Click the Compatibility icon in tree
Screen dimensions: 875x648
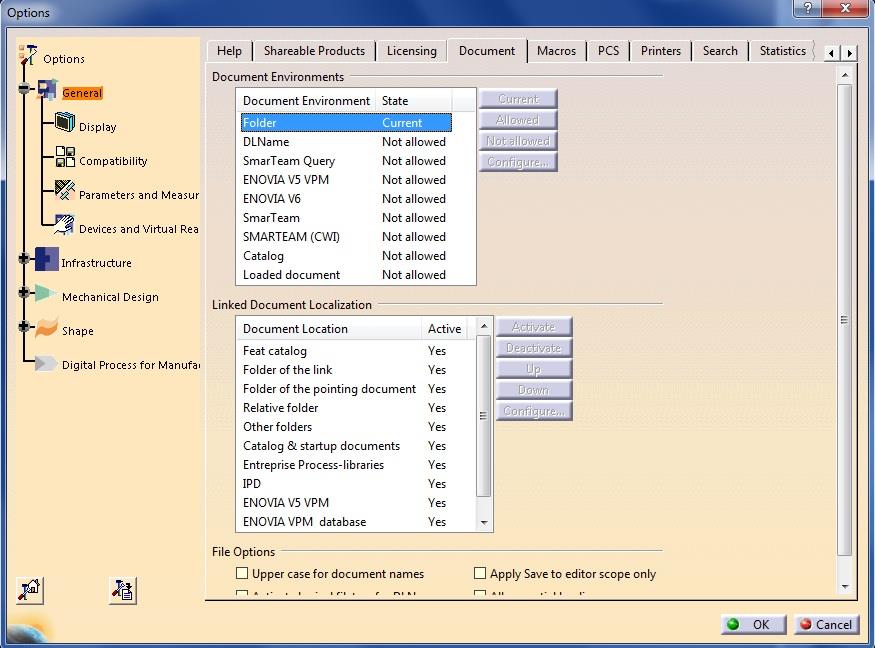[x=65, y=157]
